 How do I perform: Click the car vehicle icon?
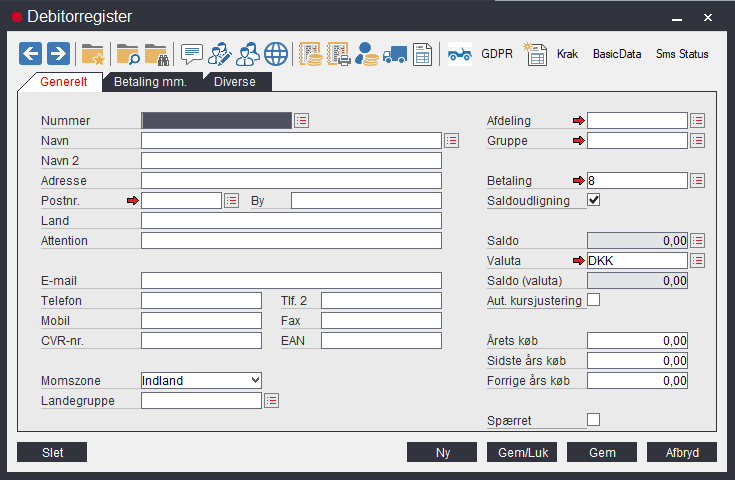click(x=460, y=54)
